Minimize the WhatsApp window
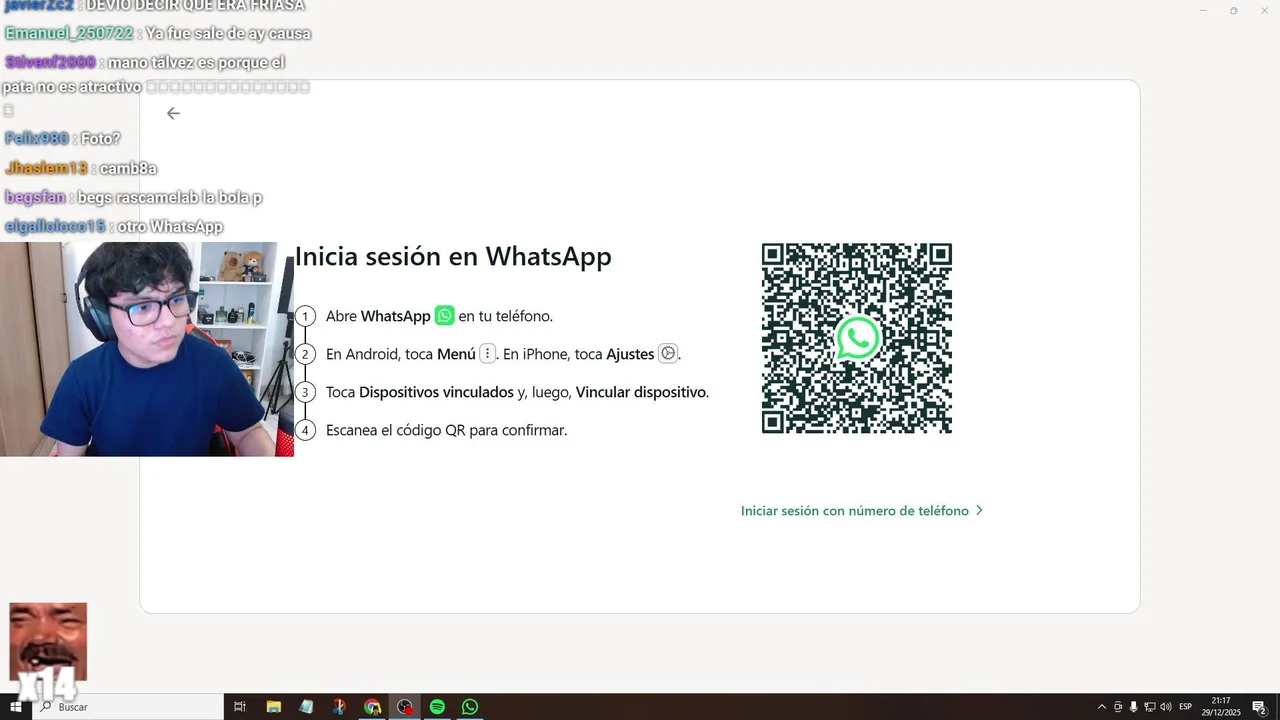Image resolution: width=1280 pixels, height=720 pixels. tap(1203, 11)
